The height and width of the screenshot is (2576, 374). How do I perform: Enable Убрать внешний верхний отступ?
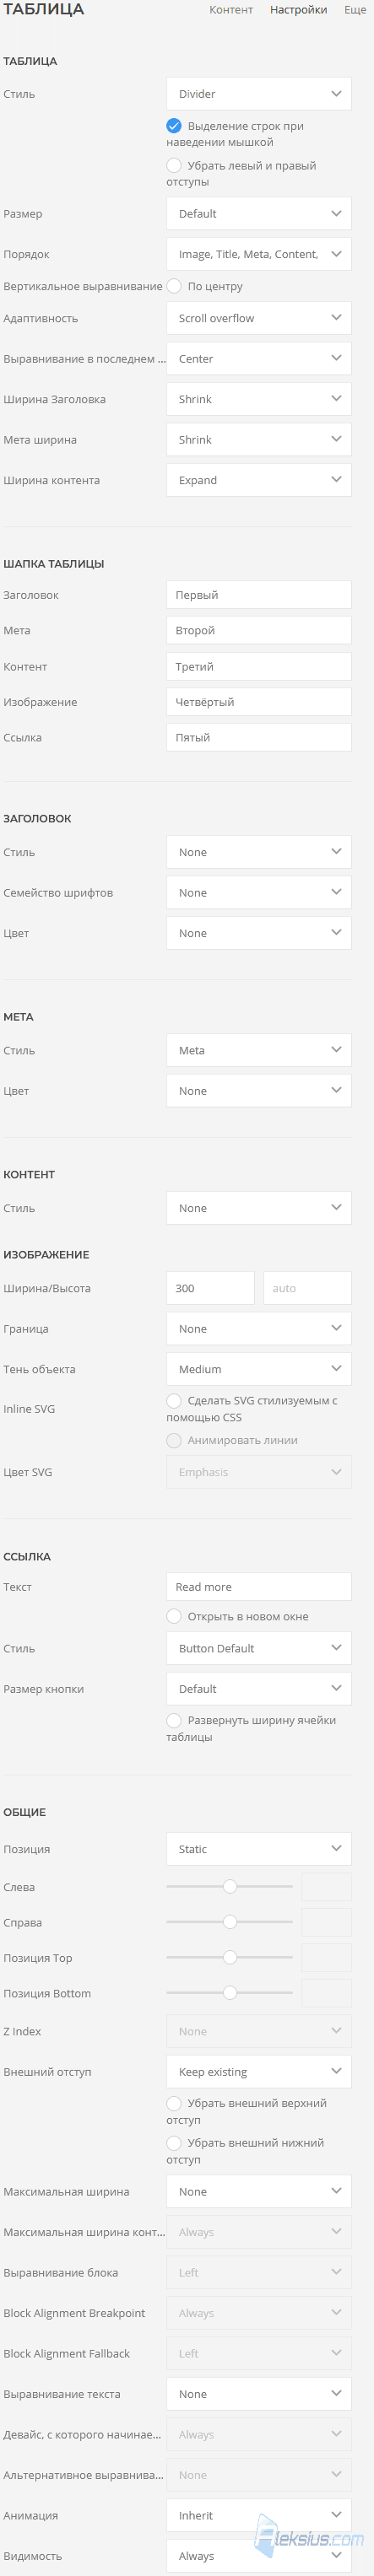[174, 2103]
